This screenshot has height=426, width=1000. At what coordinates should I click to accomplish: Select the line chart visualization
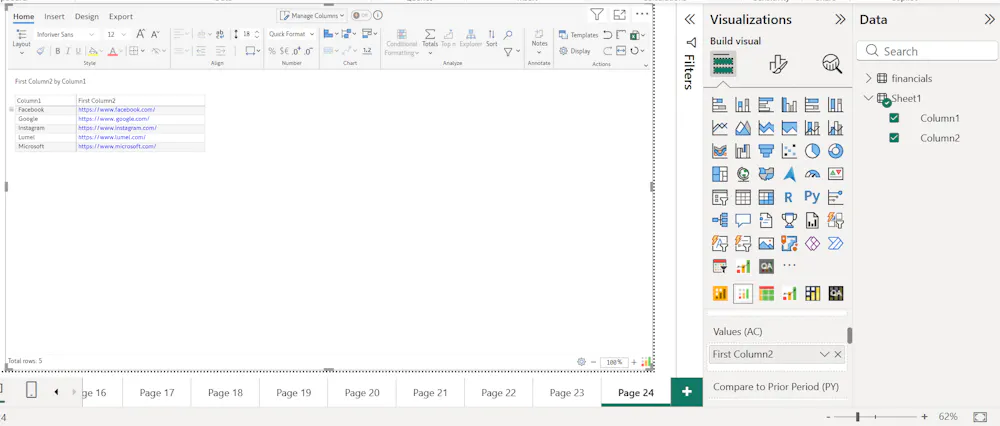click(x=719, y=128)
